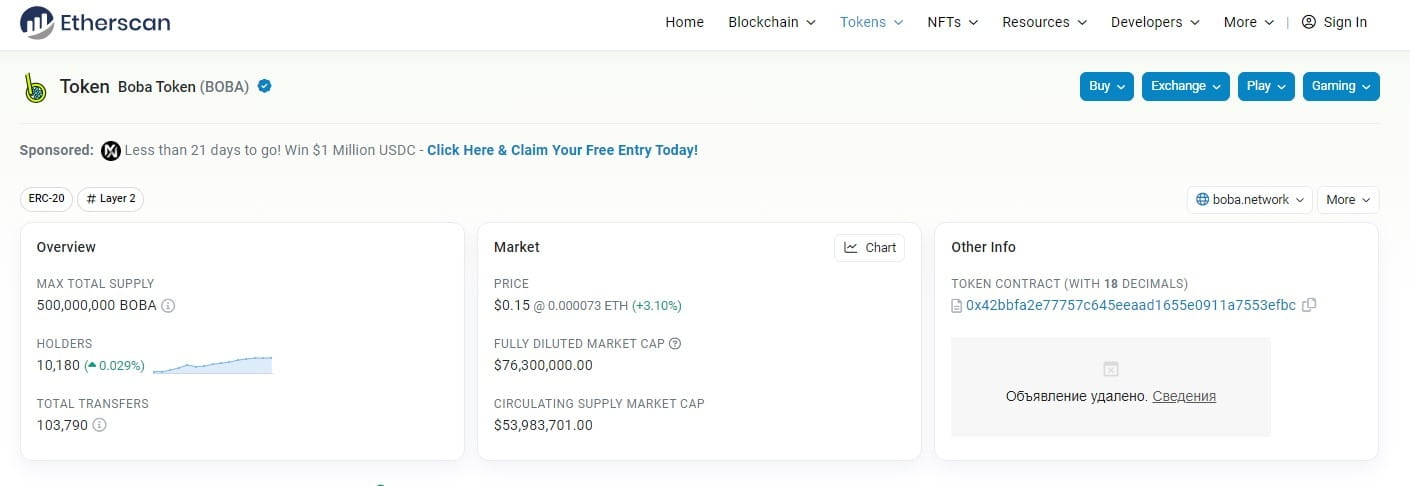
Task: Open the boba.network links dropdown
Action: pos(1249,200)
